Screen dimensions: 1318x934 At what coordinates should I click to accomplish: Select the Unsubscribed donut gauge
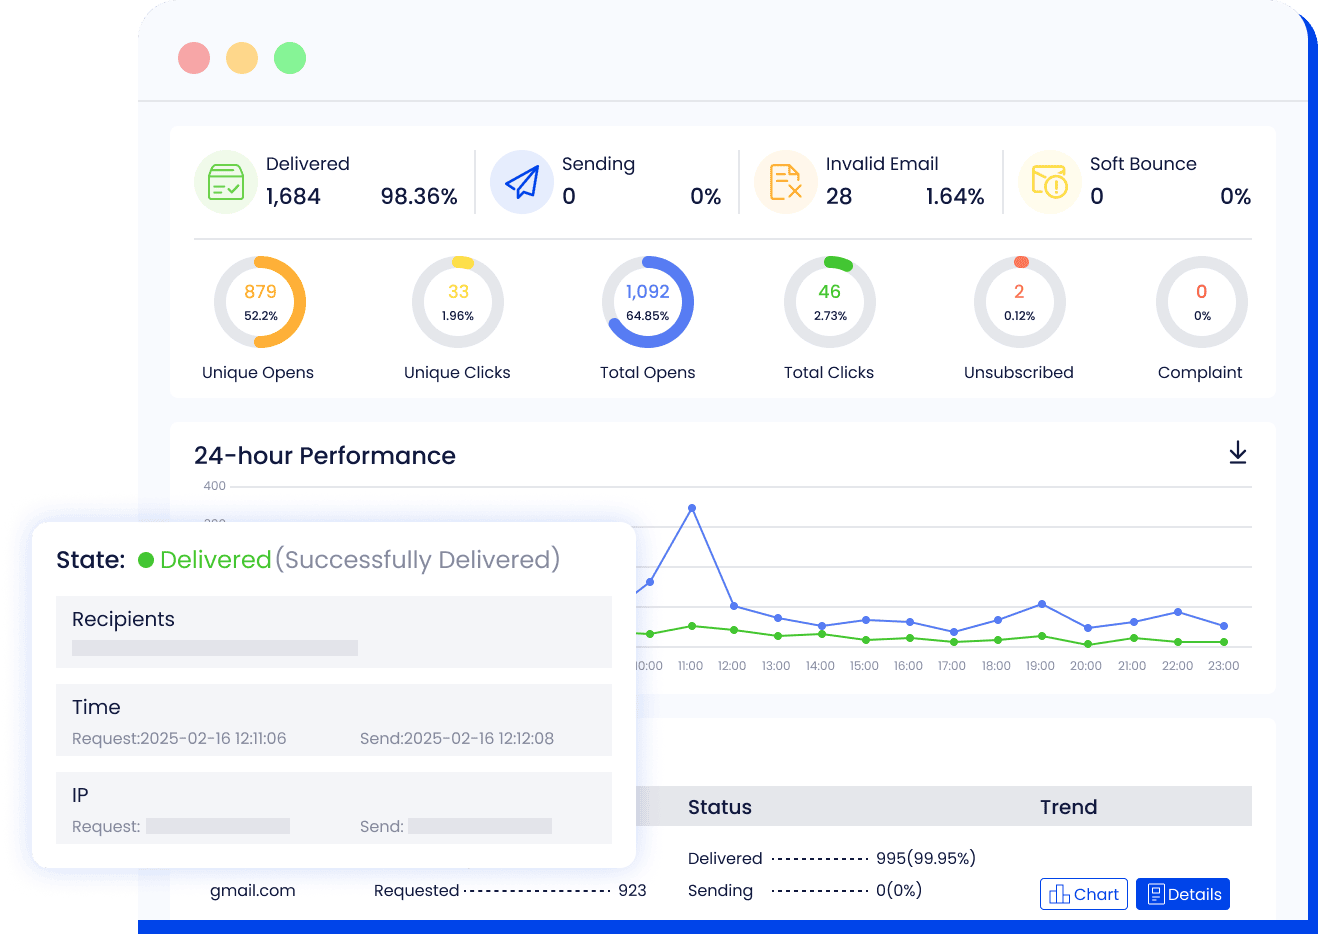point(1020,302)
